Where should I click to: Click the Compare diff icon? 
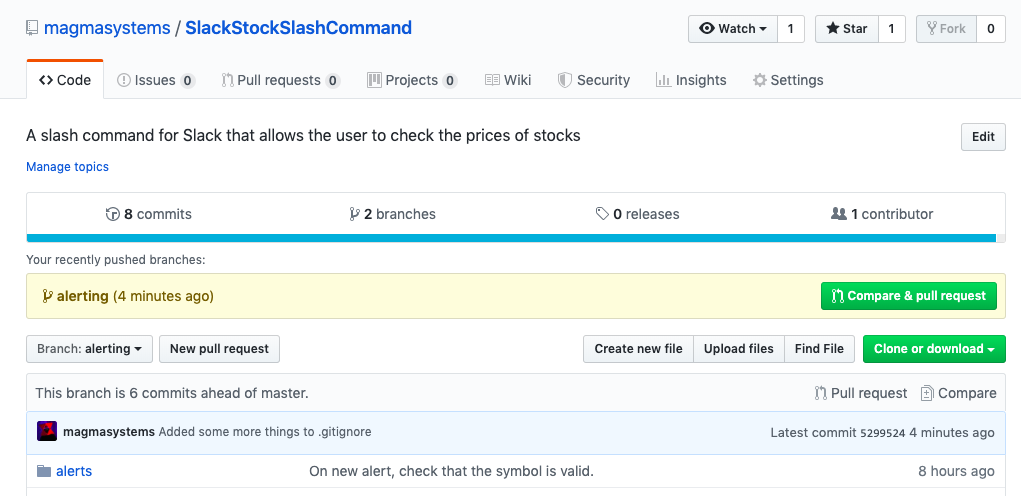point(927,393)
